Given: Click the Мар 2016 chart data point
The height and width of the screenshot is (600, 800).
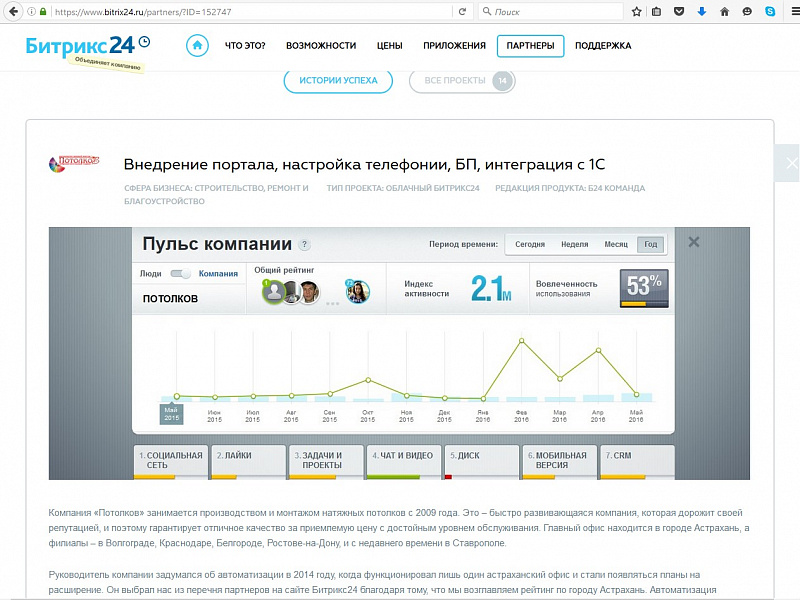Looking at the screenshot, I should coord(560,379).
